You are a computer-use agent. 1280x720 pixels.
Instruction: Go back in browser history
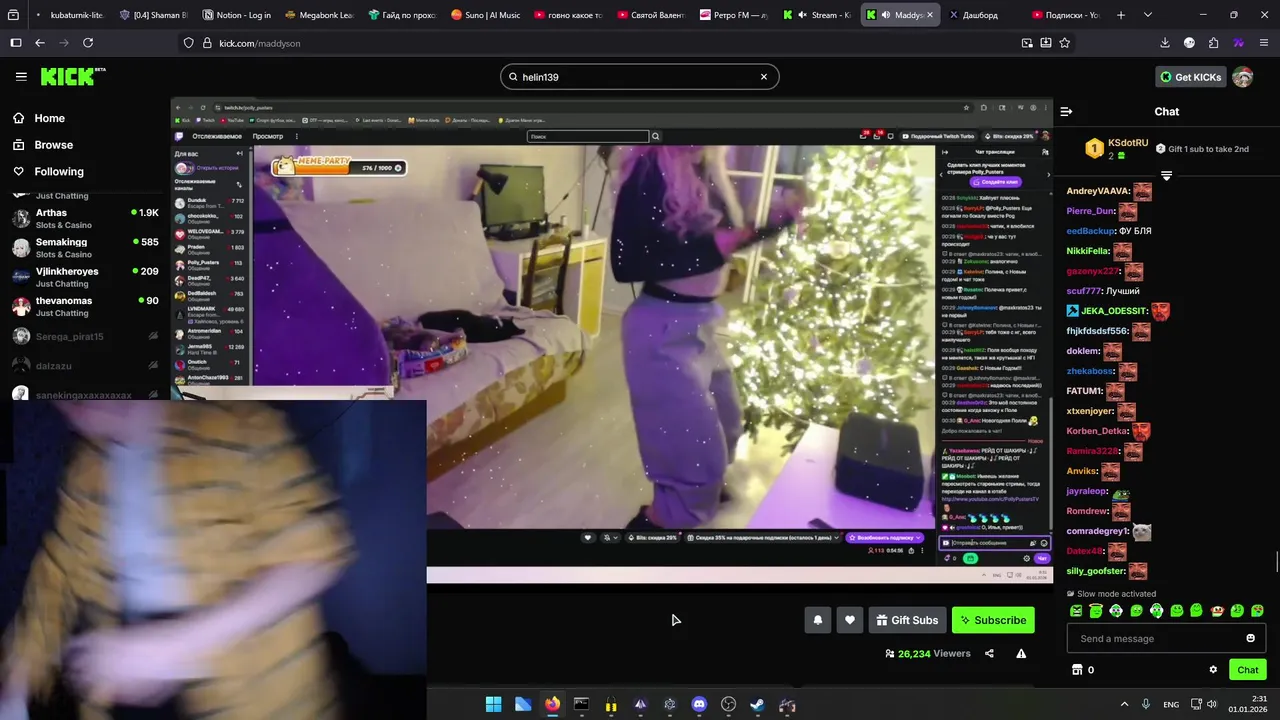tap(40, 43)
